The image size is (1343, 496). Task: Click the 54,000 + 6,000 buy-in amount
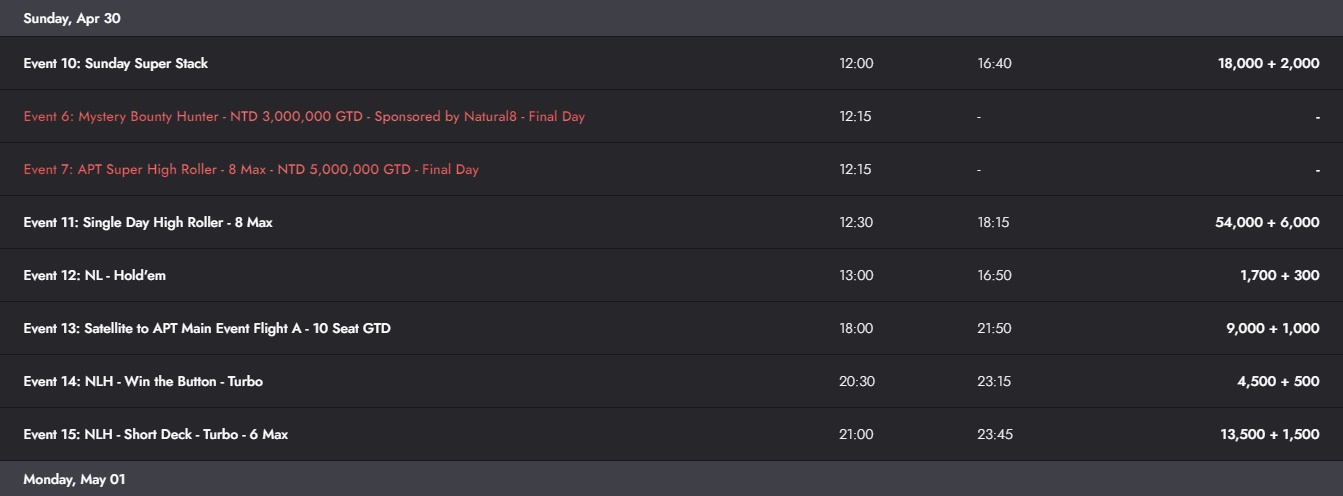click(1267, 222)
